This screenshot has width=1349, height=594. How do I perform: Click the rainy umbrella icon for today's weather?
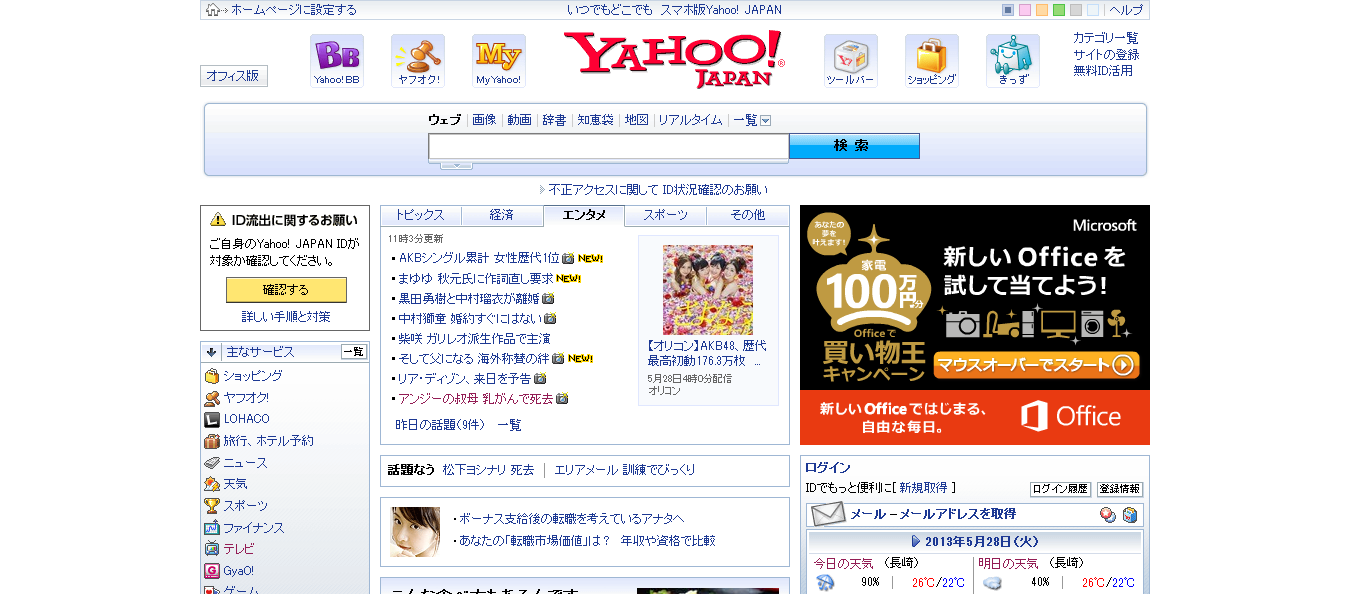(x=825, y=582)
